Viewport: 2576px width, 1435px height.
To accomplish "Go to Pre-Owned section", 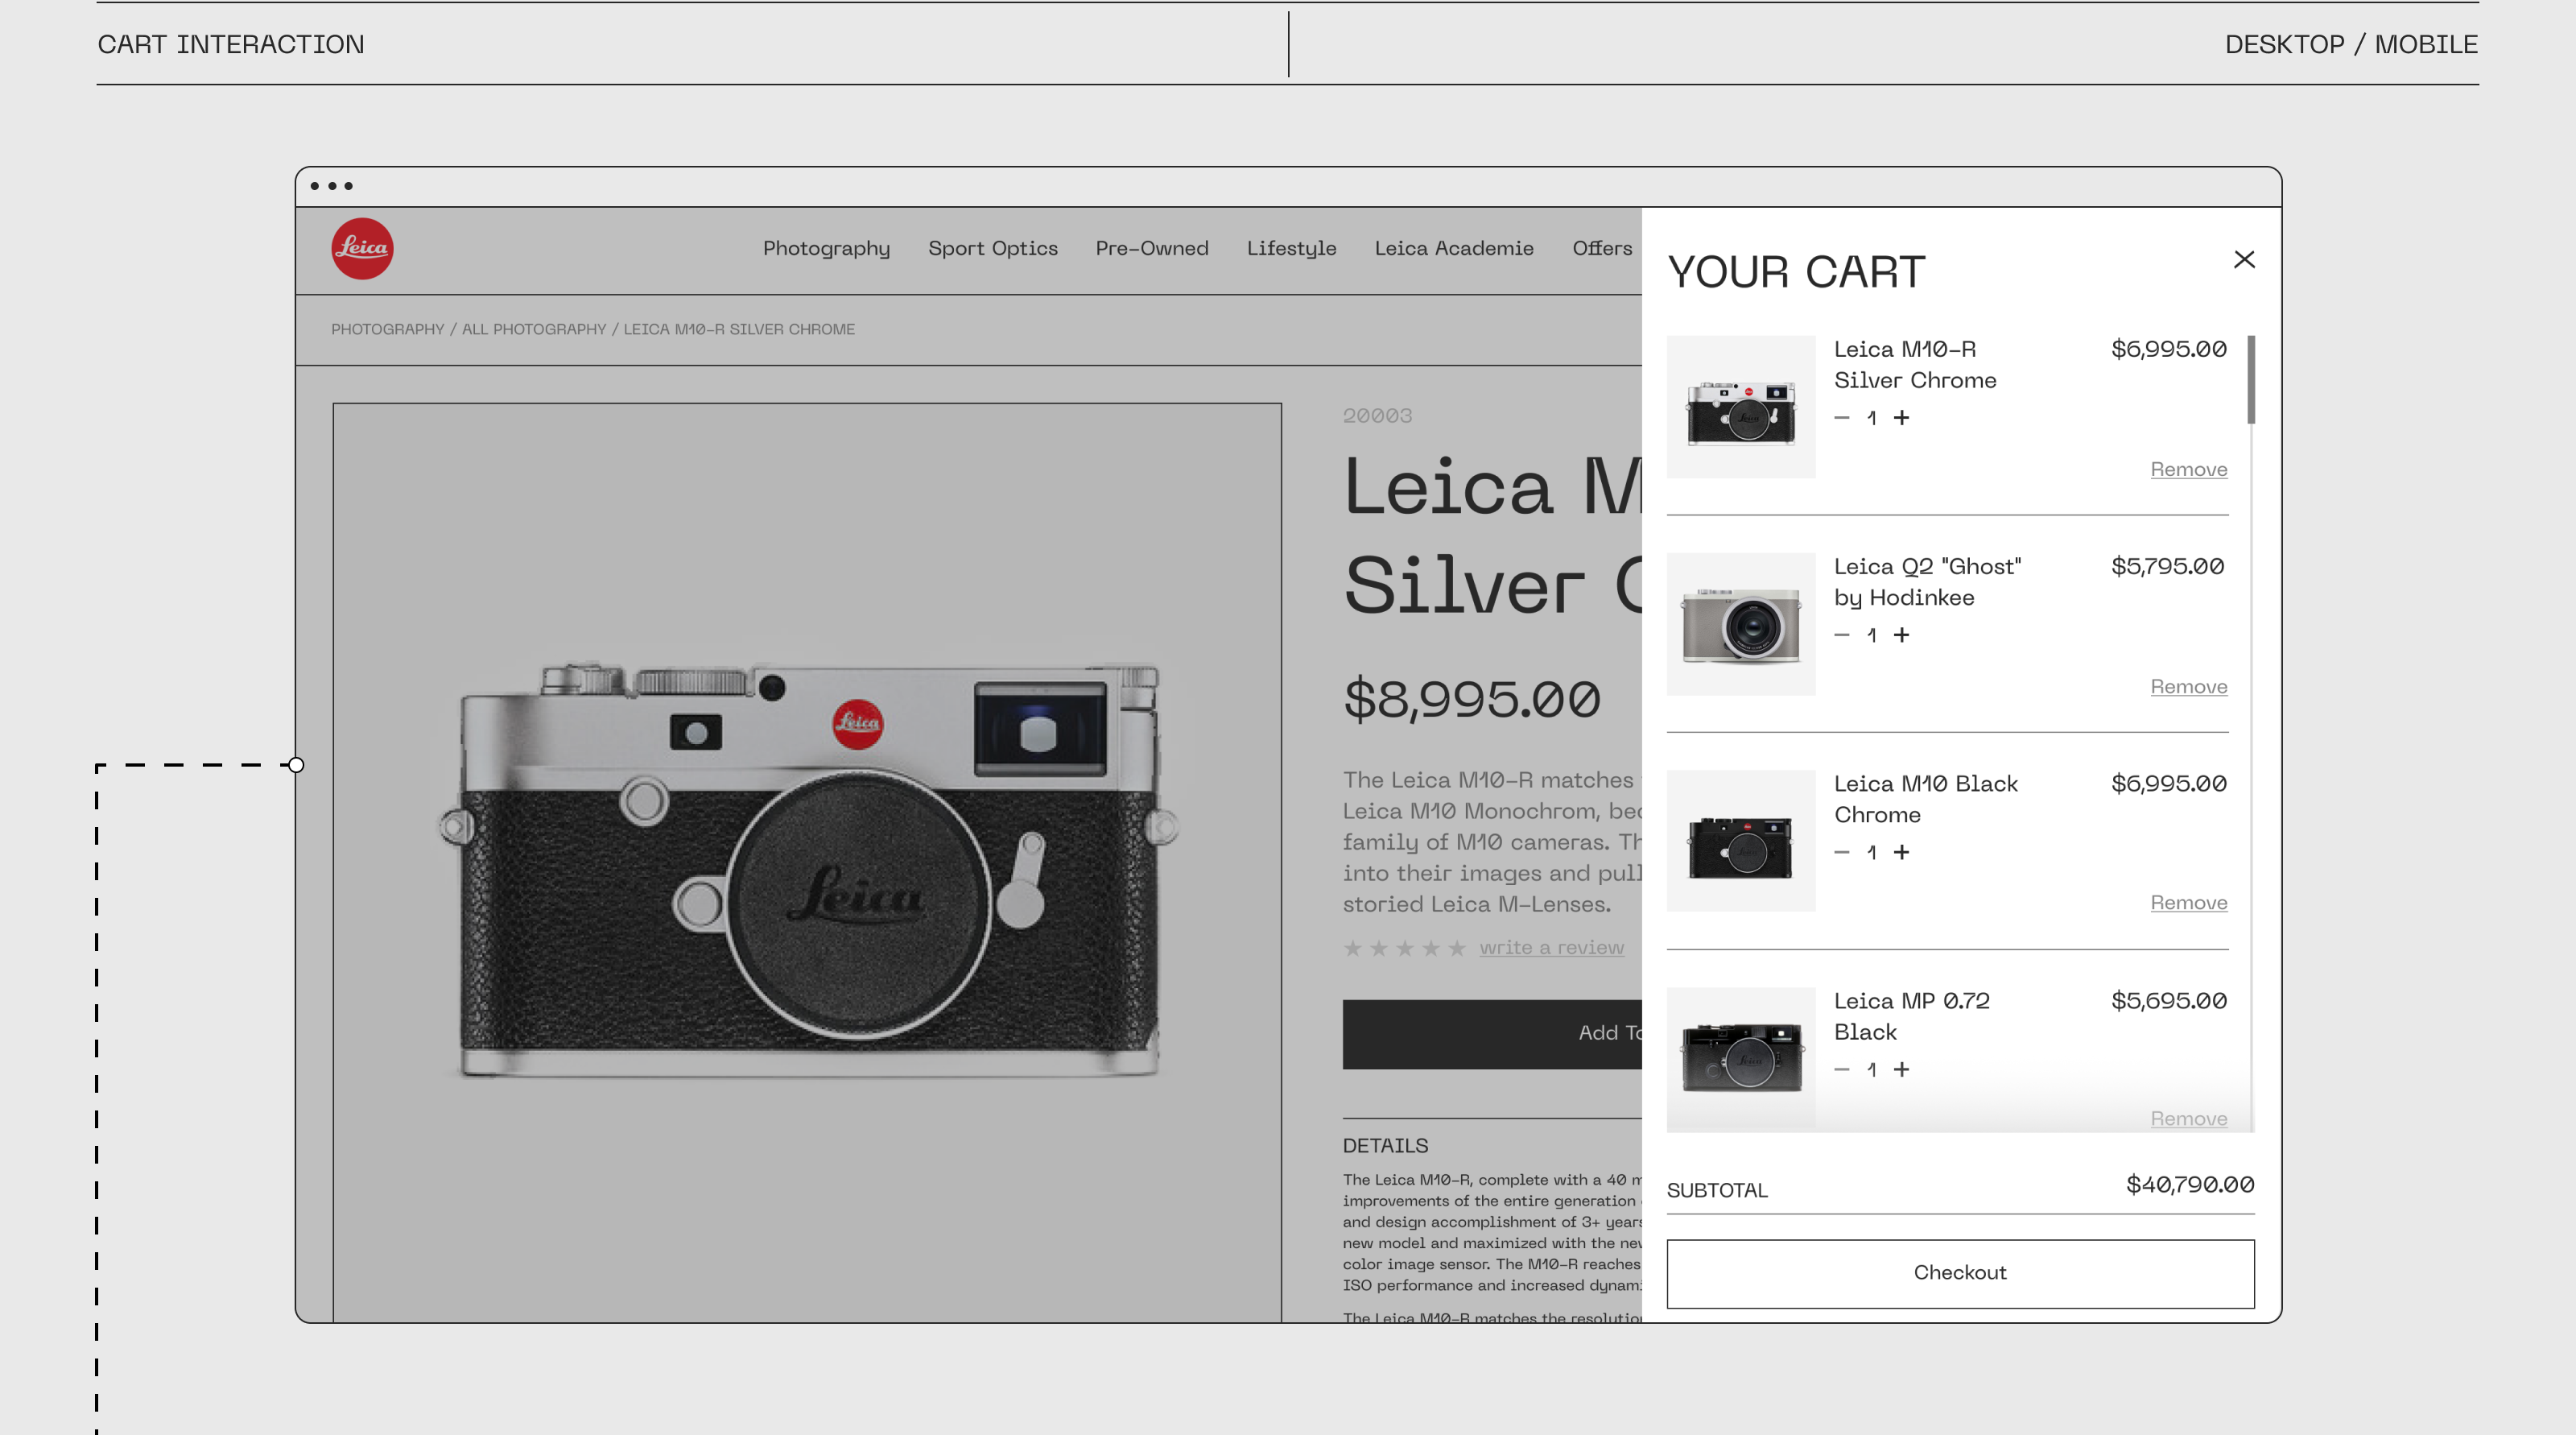I will (1151, 248).
